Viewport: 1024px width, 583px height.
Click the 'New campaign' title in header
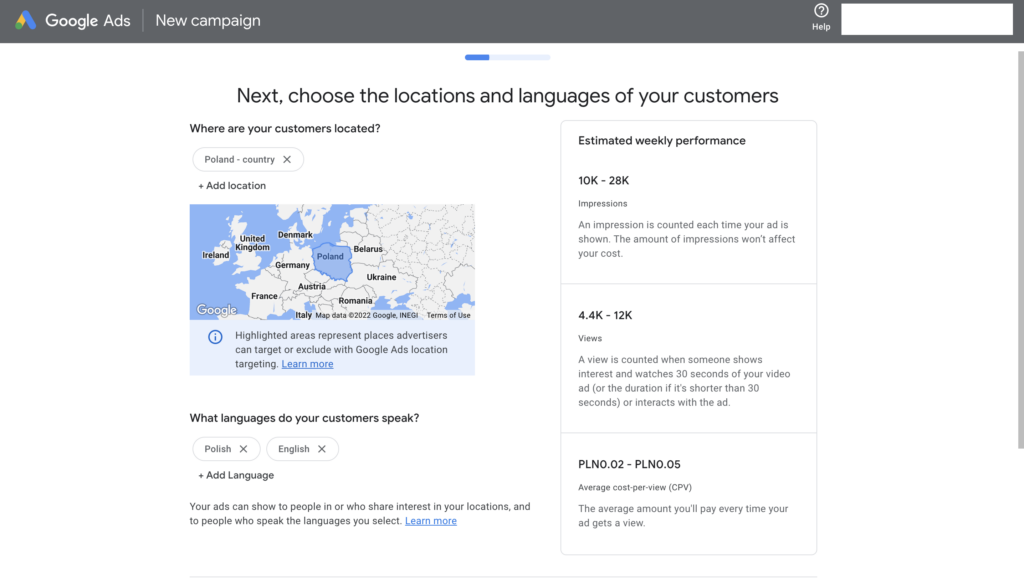208,20
